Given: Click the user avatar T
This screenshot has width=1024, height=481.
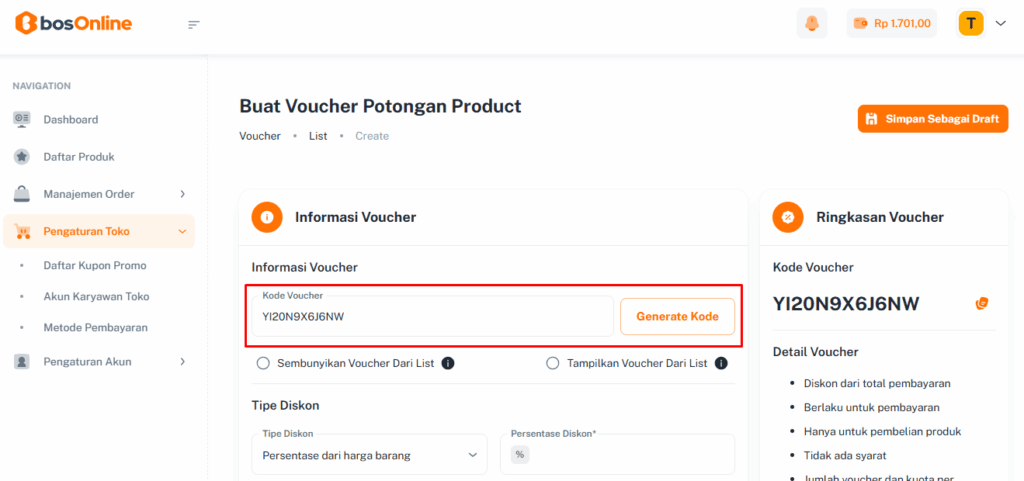Looking at the screenshot, I should tap(970, 23).
